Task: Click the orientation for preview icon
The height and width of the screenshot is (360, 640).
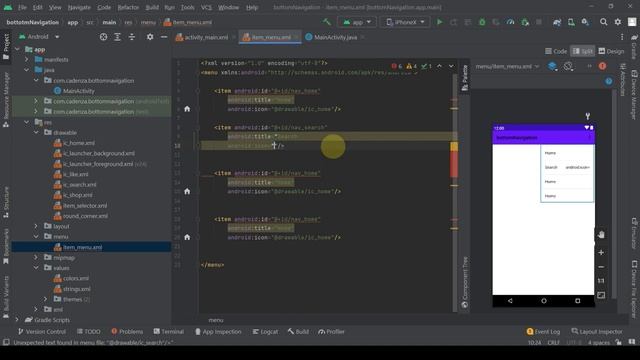Action: (x=568, y=66)
